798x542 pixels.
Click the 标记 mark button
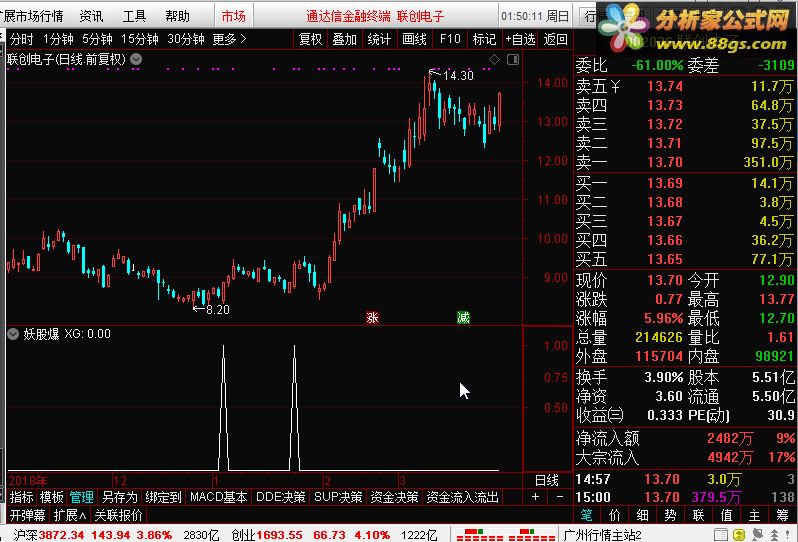click(x=484, y=39)
